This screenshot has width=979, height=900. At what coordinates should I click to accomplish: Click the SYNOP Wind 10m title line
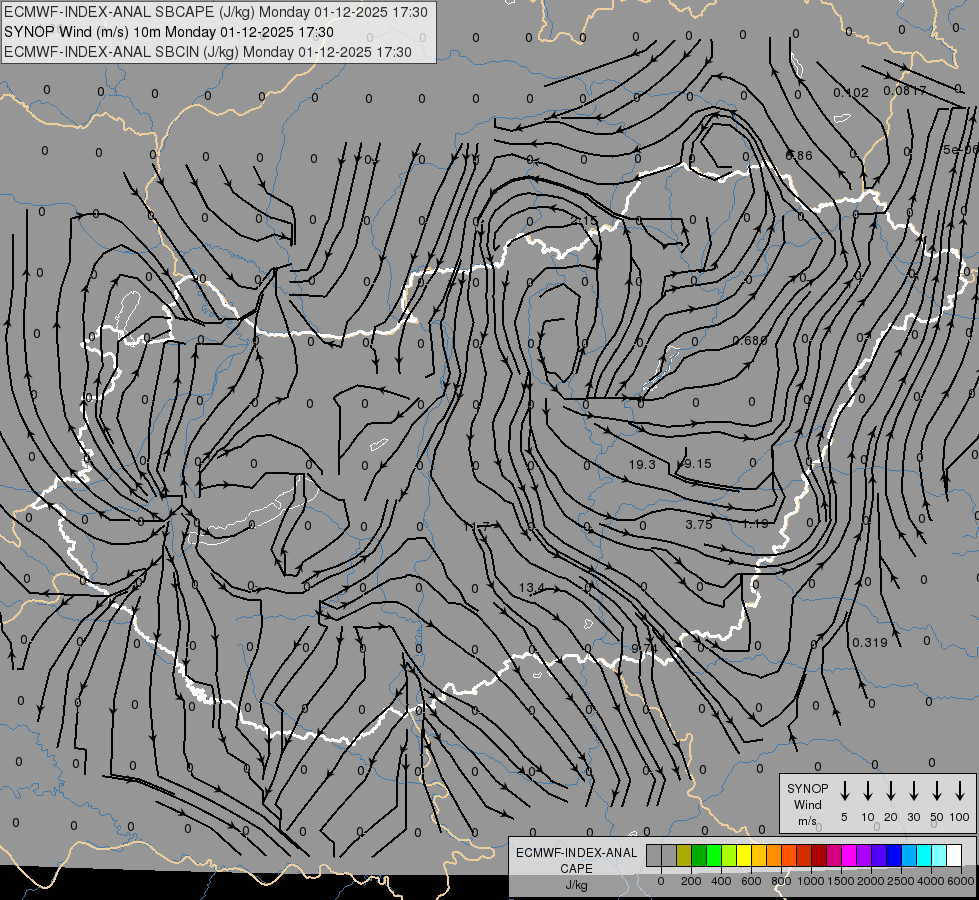pos(169,32)
